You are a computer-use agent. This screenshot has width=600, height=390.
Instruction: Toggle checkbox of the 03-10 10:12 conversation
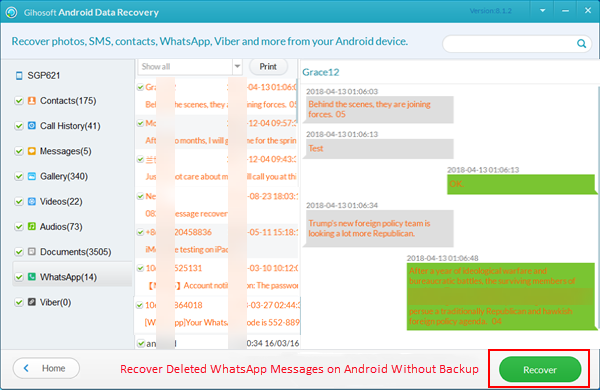point(140,268)
